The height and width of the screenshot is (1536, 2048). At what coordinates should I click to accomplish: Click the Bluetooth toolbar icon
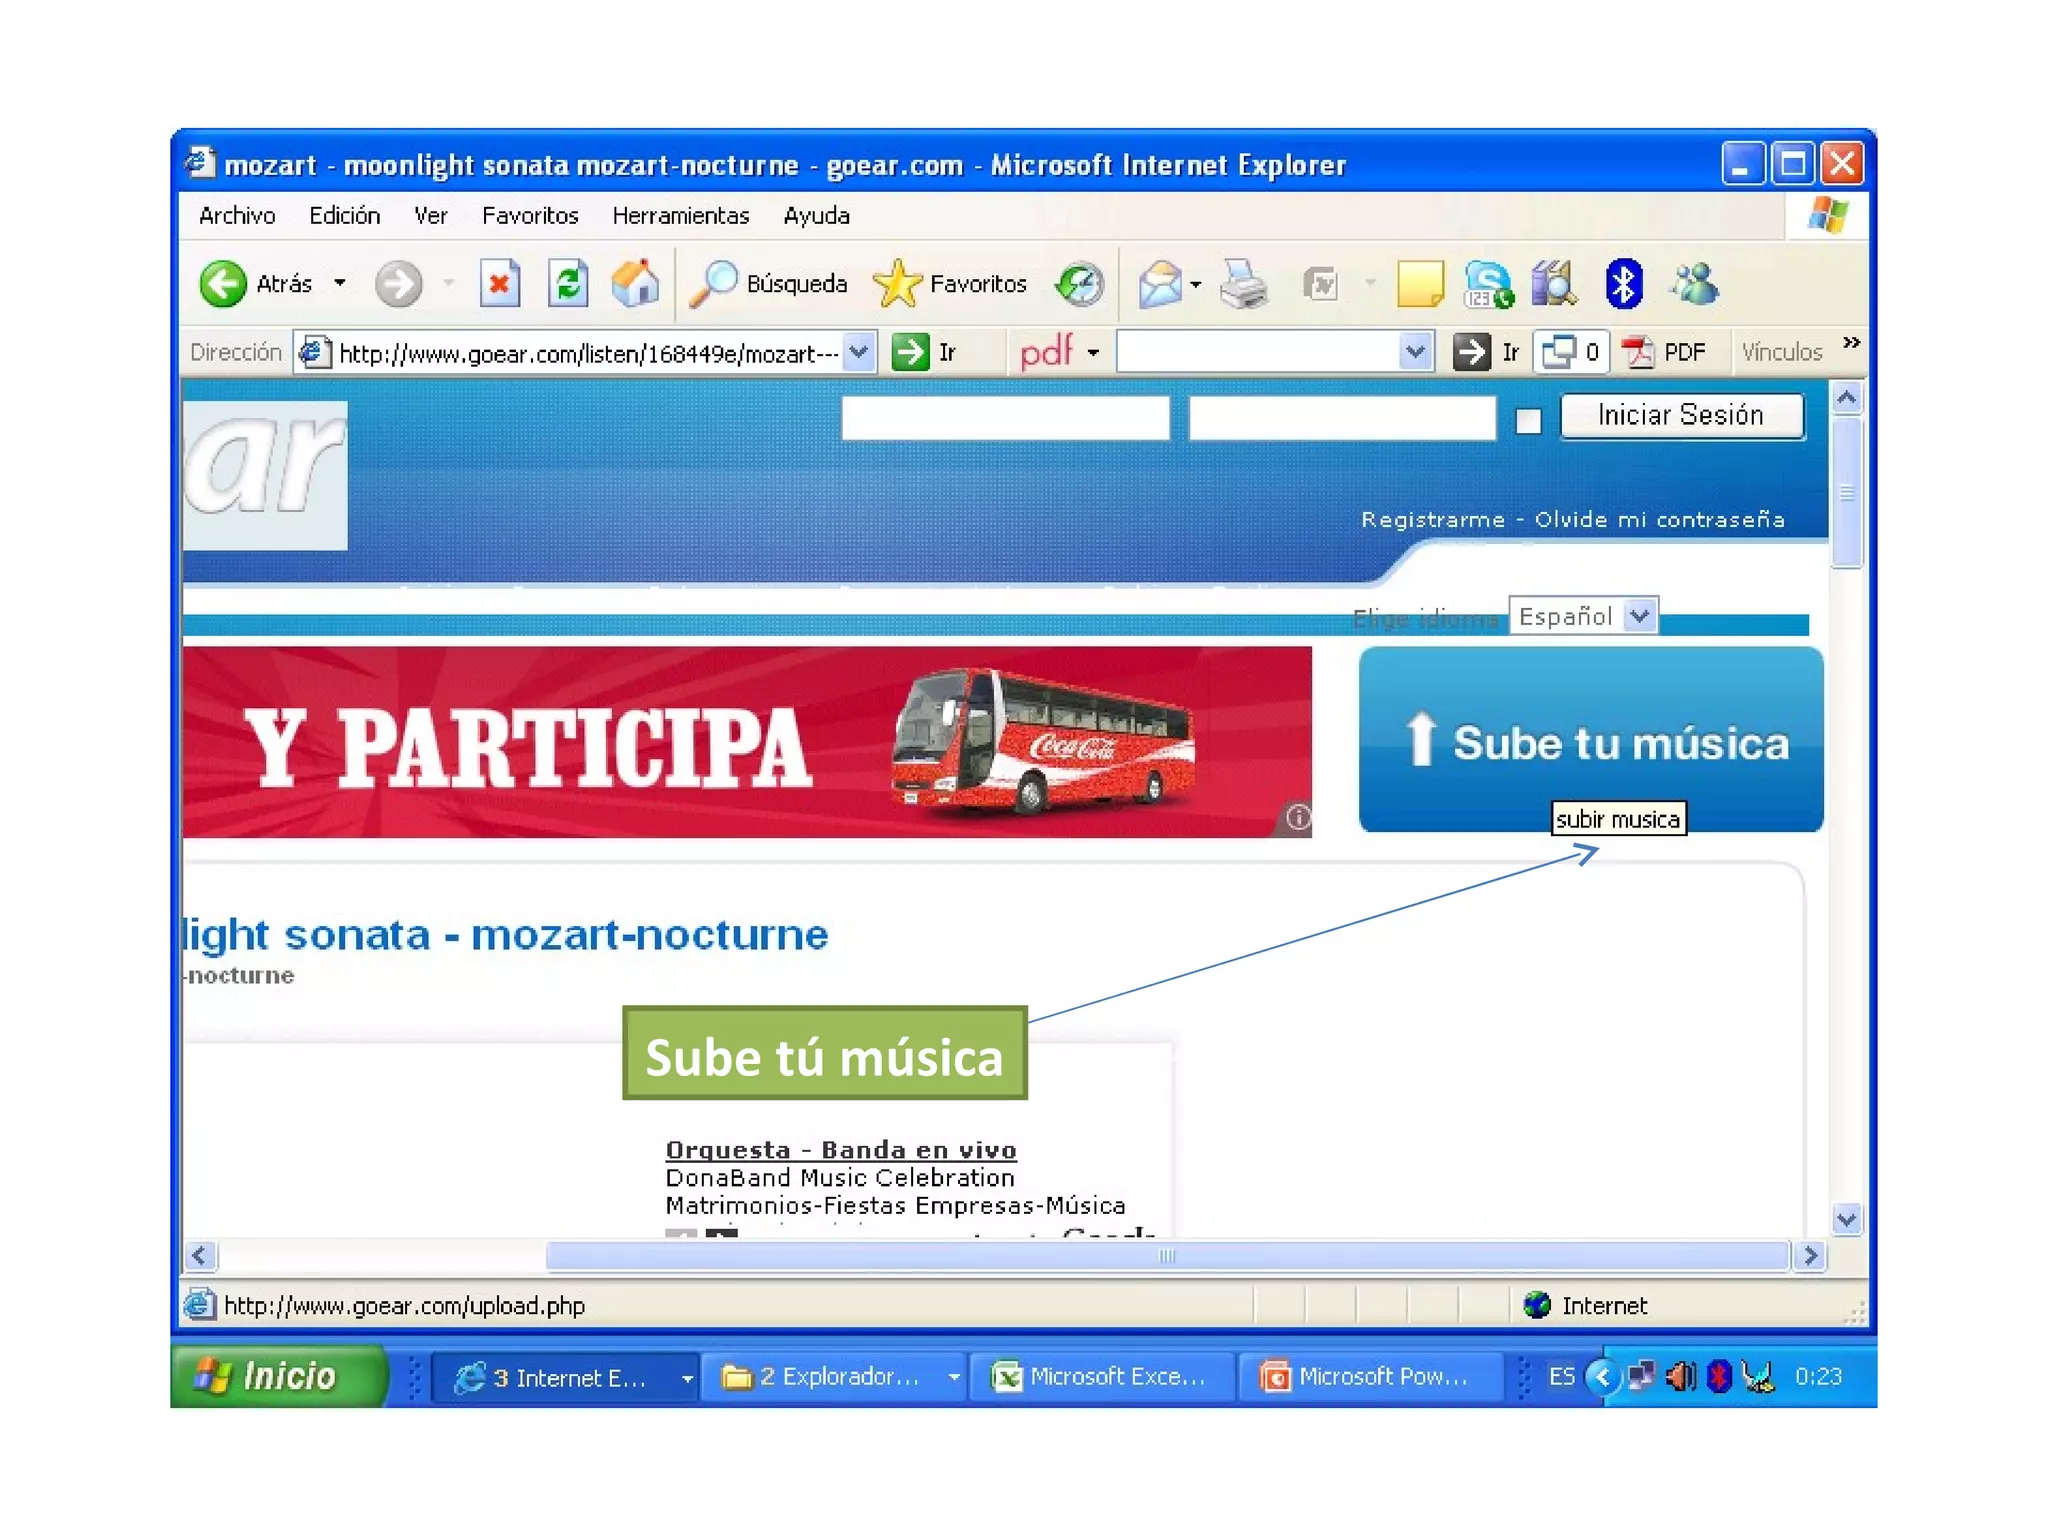pyautogui.click(x=1623, y=284)
